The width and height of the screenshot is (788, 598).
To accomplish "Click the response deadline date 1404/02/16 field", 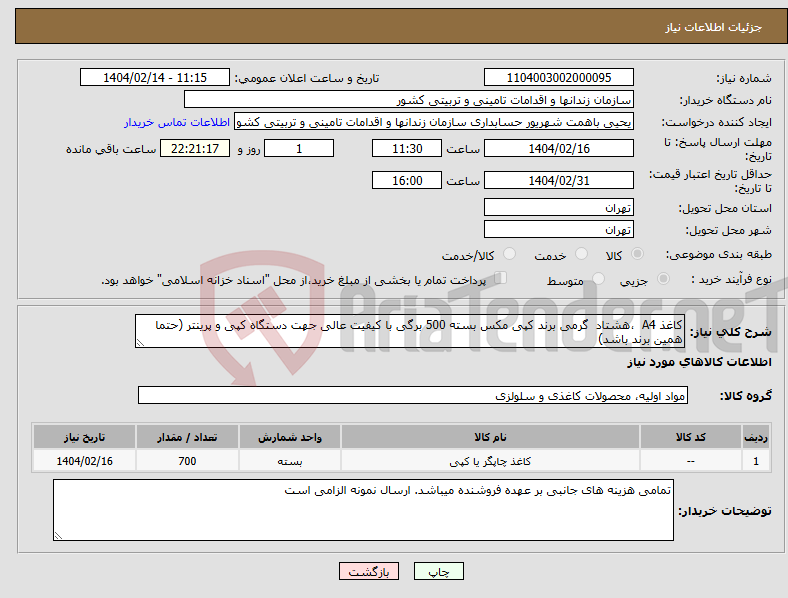I will click(x=558, y=148).
